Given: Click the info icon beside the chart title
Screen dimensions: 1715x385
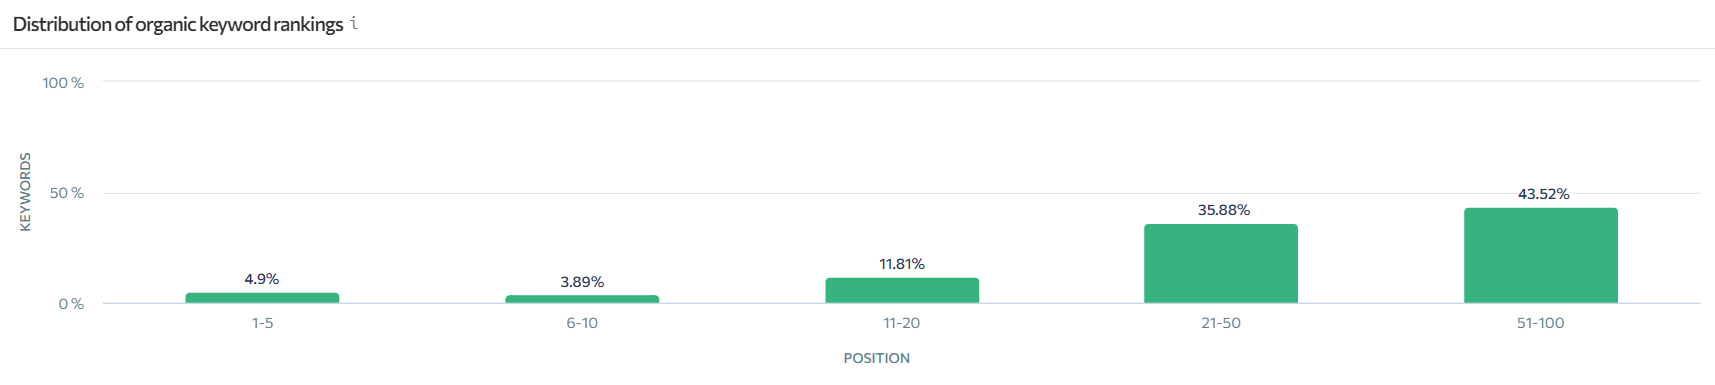Looking at the screenshot, I should coord(354,23).
